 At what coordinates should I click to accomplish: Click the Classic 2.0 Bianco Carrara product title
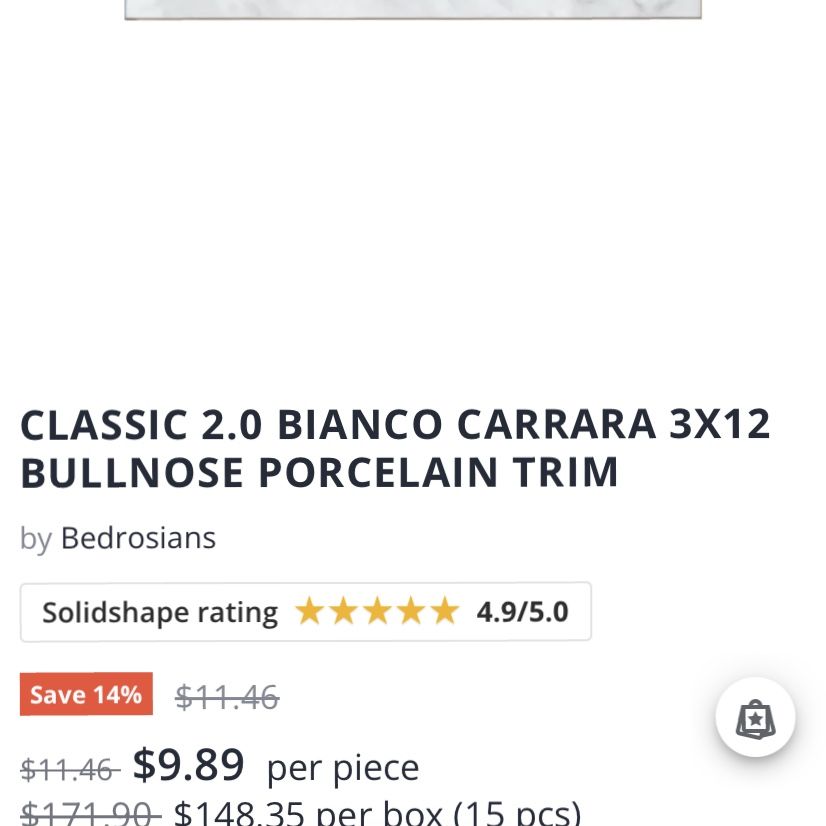pos(395,448)
